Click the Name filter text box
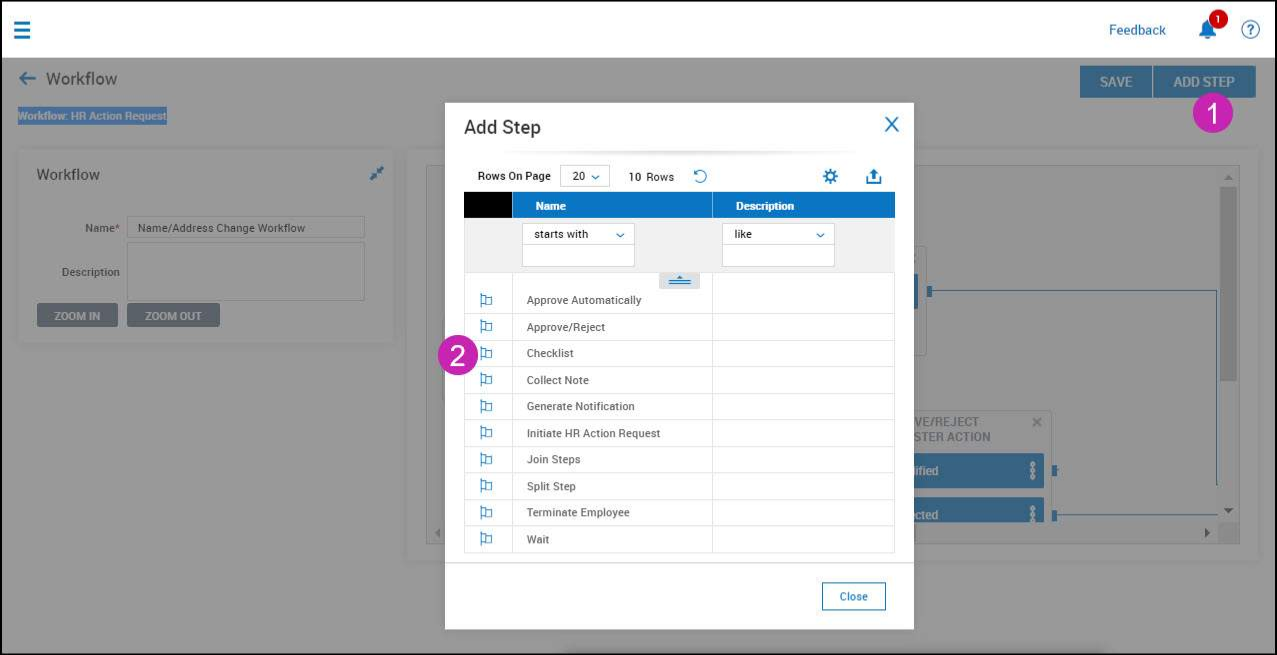 pos(578,256)
